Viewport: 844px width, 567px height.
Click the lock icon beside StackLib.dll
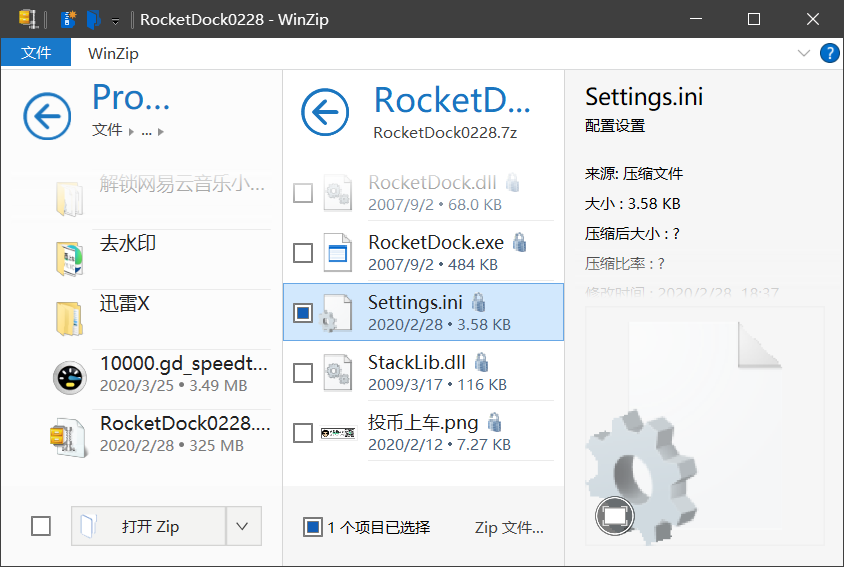tap(481, 362)
